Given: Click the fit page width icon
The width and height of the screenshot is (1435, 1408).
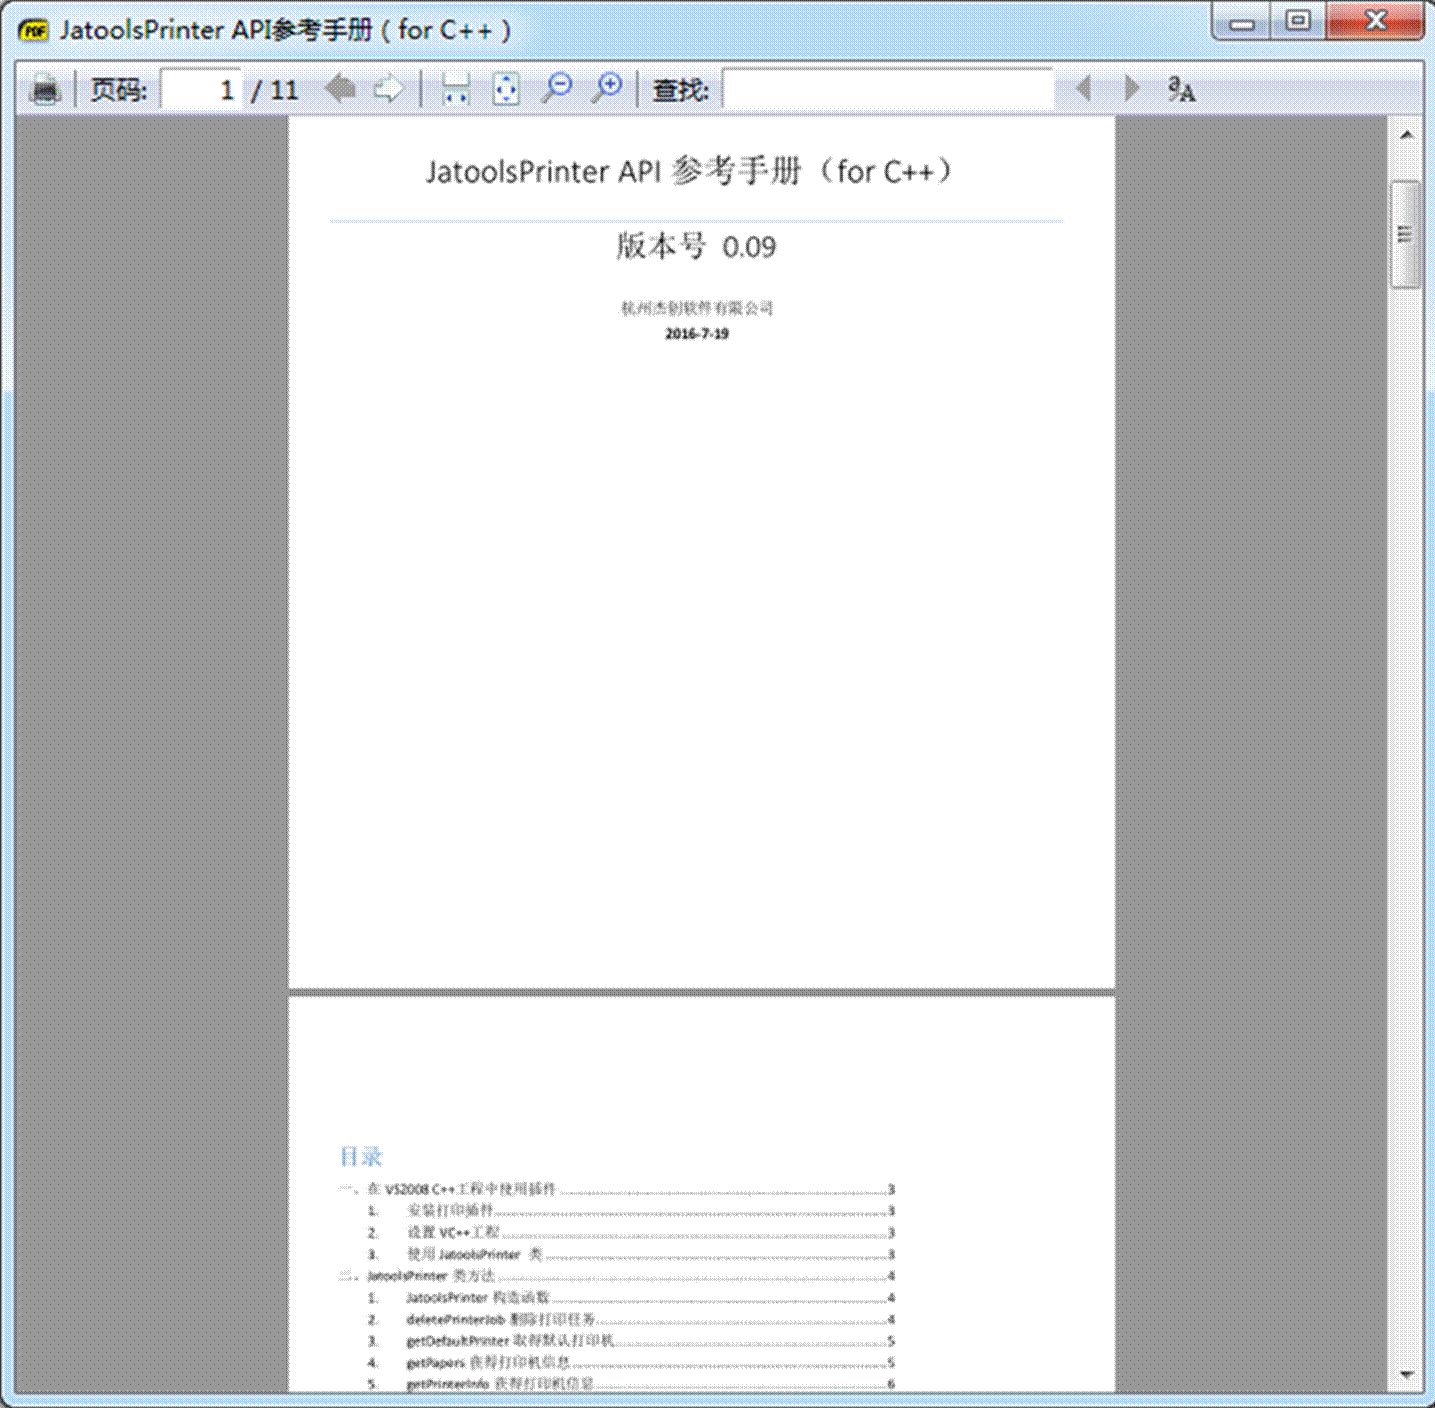Looking at the screenshot, I should click(456, 90).
